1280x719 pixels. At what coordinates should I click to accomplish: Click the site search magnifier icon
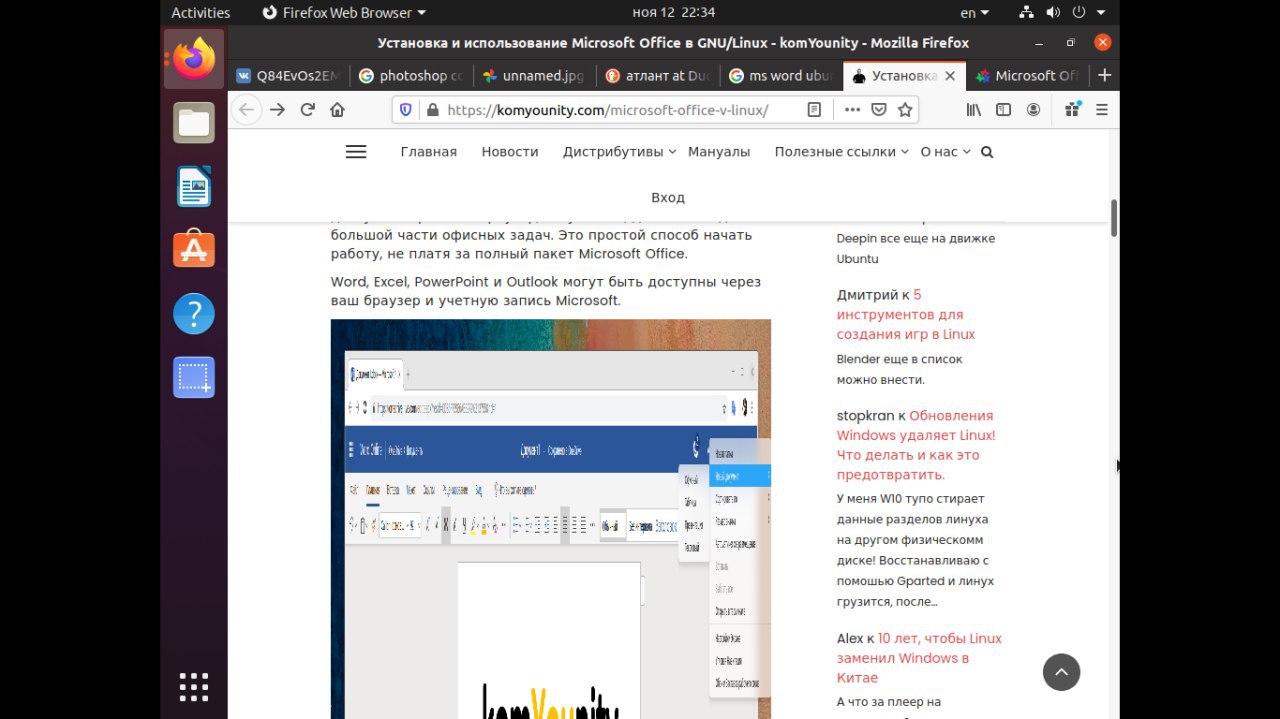[x=987, y=152]
